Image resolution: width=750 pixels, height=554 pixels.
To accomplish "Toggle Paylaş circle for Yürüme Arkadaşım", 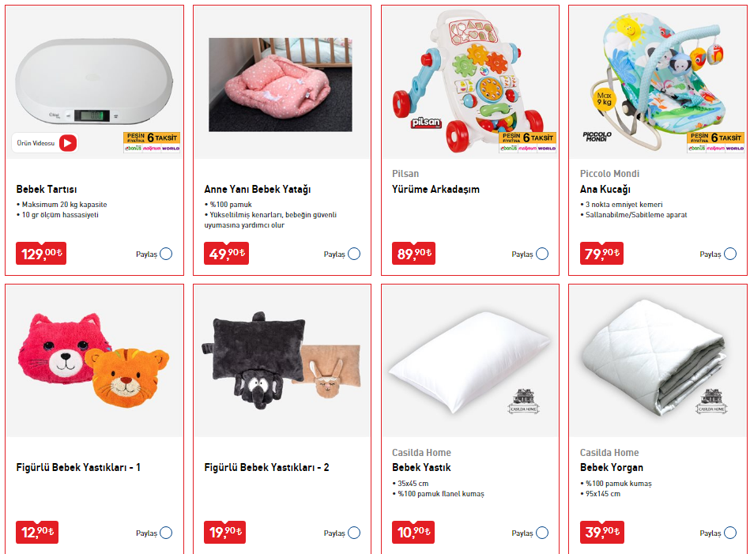I will tap(542, 254).
